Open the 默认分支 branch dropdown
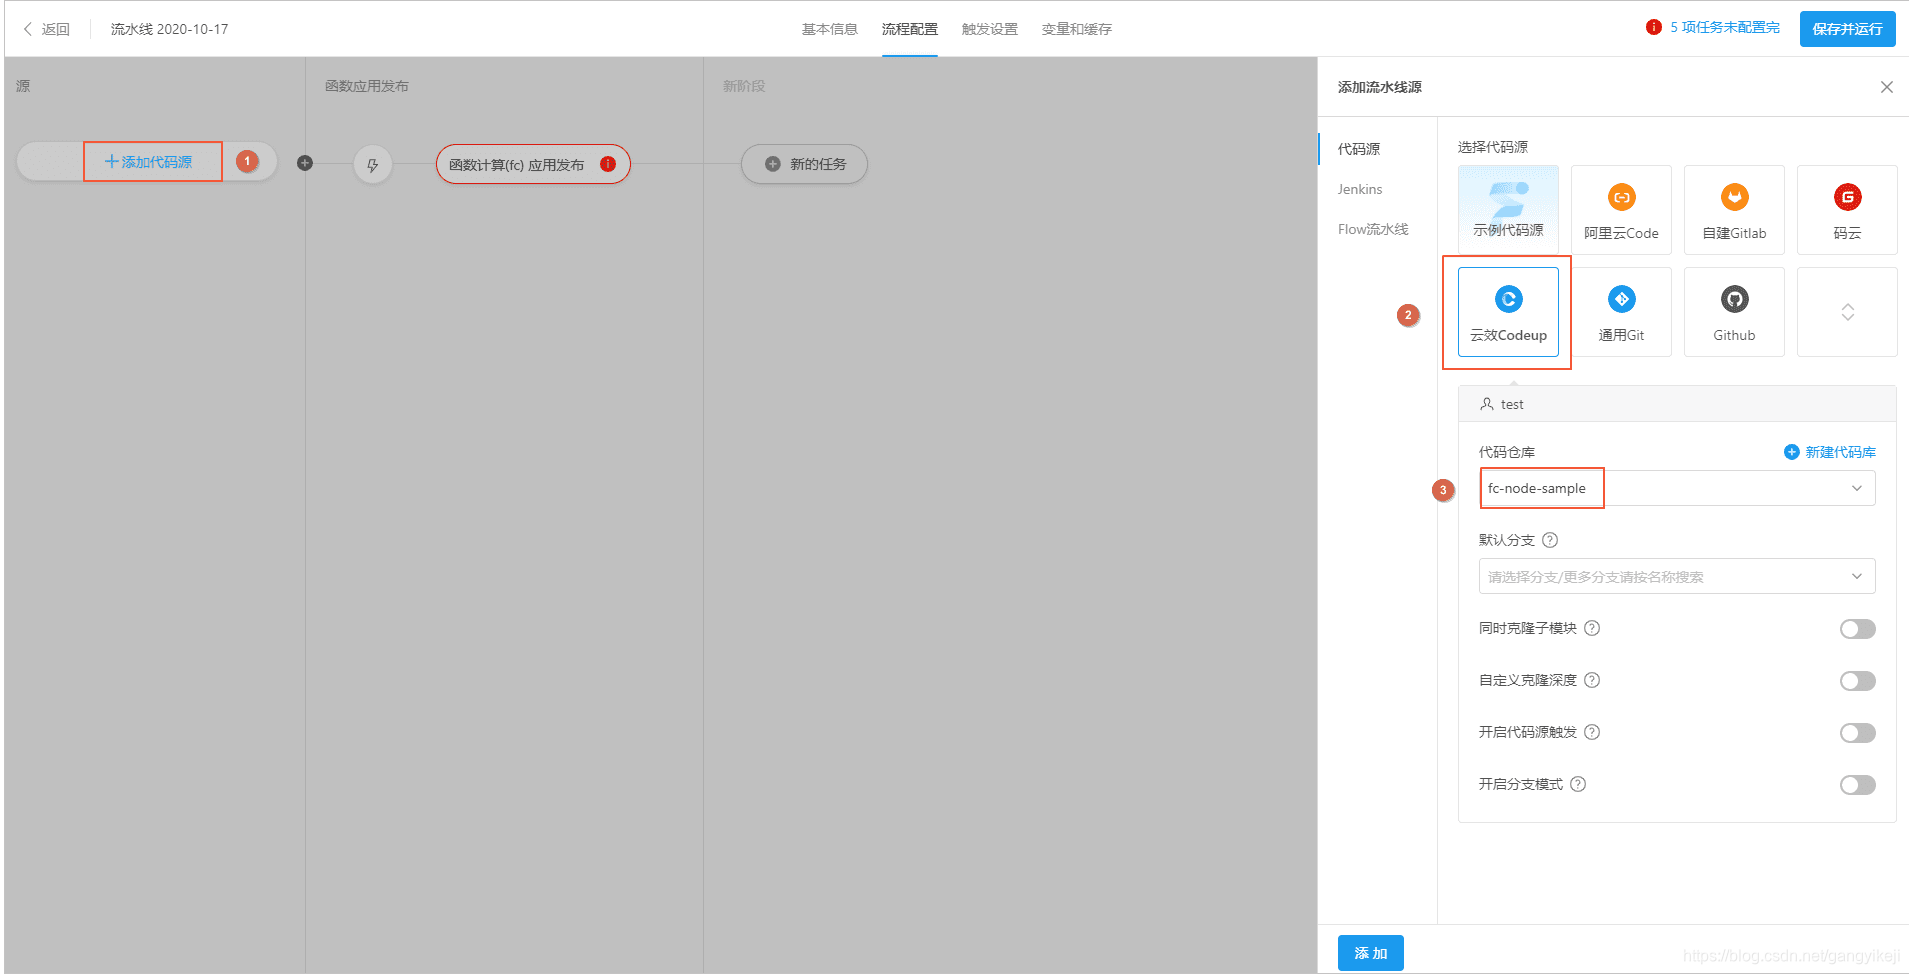The image size is (1909, 974). [x=1677, y=576]
